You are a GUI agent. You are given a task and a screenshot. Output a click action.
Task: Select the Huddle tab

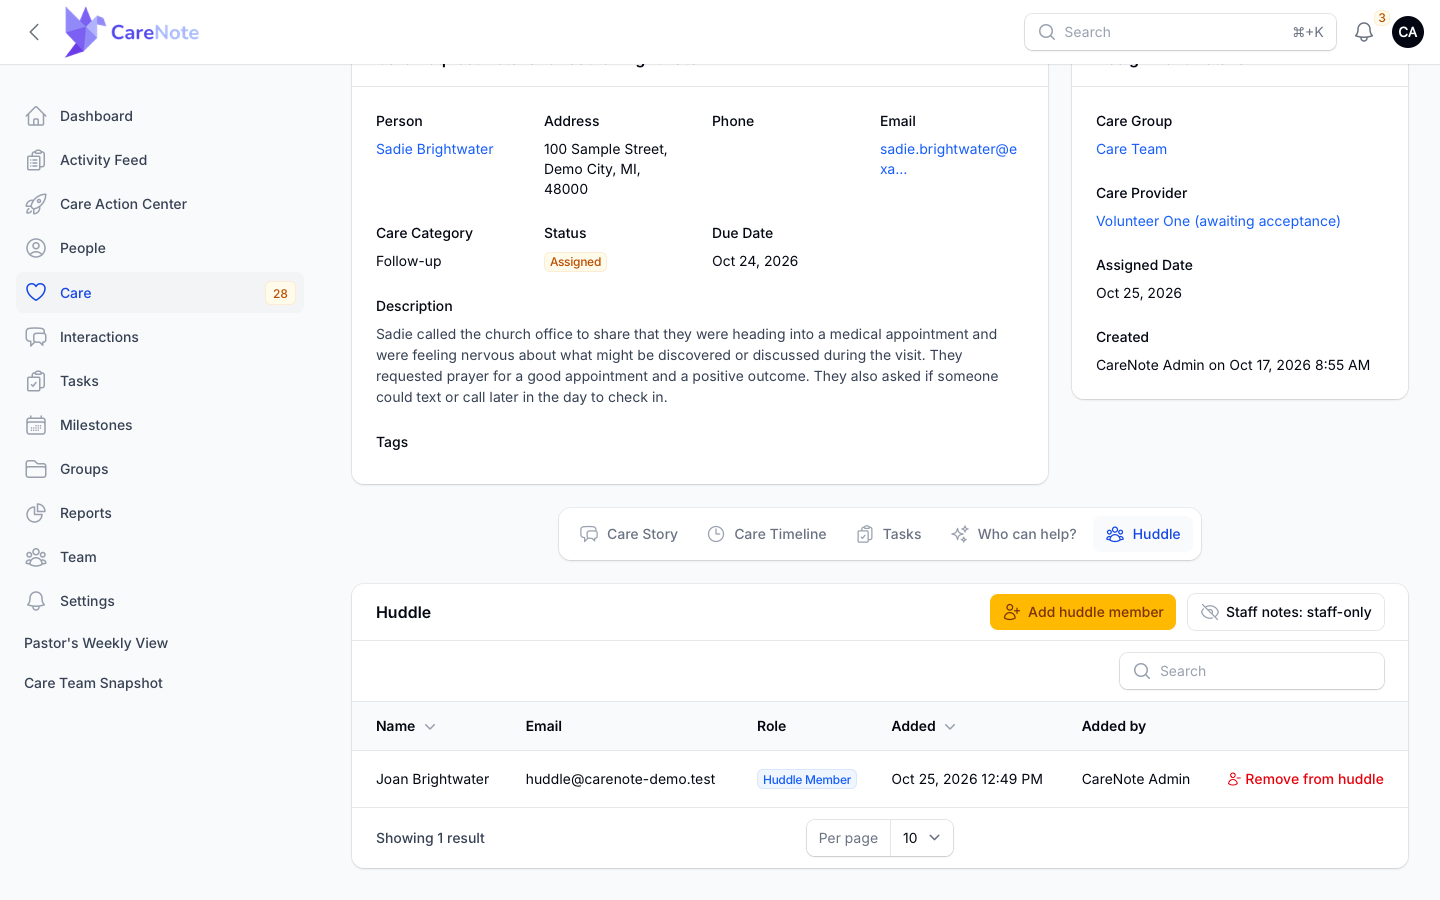click(x=1143, y=534)
